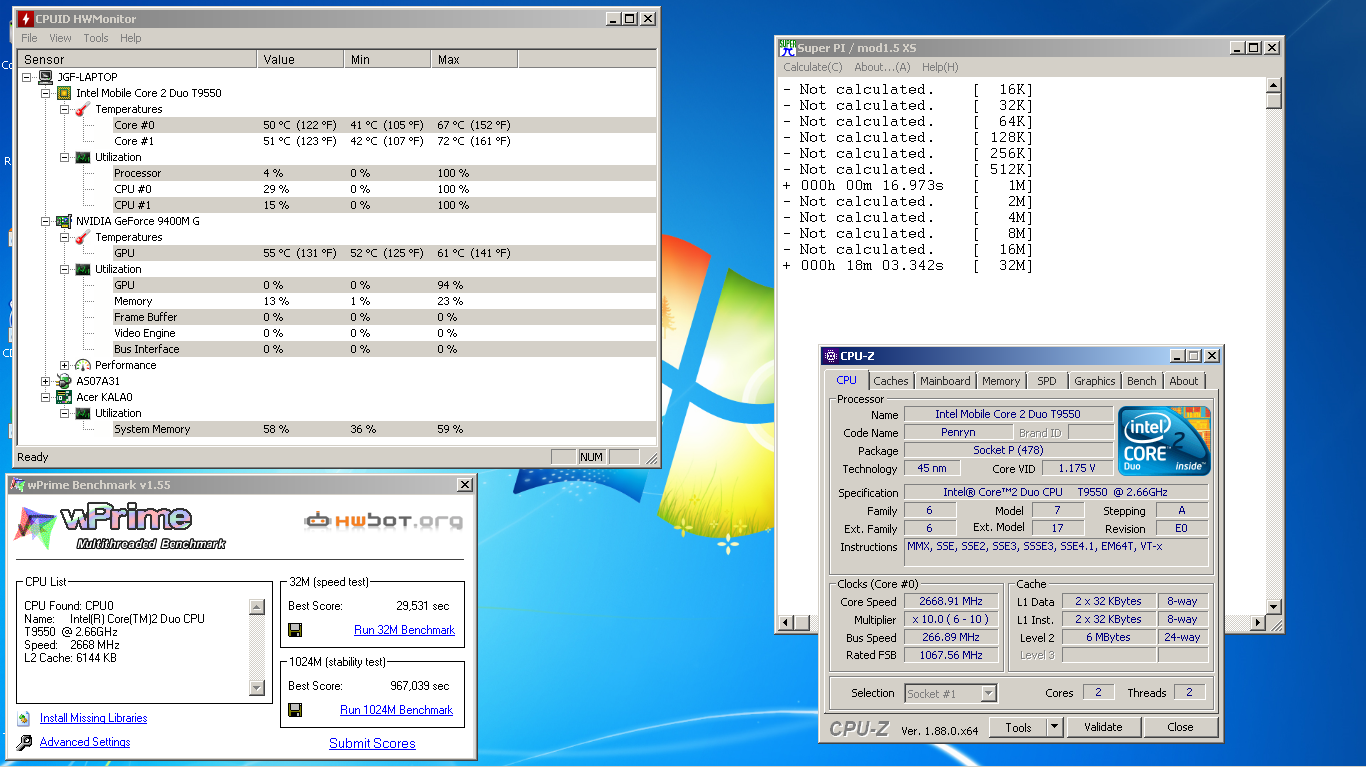Click the CPU List scroll up arrow
This screenshot has width=1366, height=768.
[x=257, y=606]
